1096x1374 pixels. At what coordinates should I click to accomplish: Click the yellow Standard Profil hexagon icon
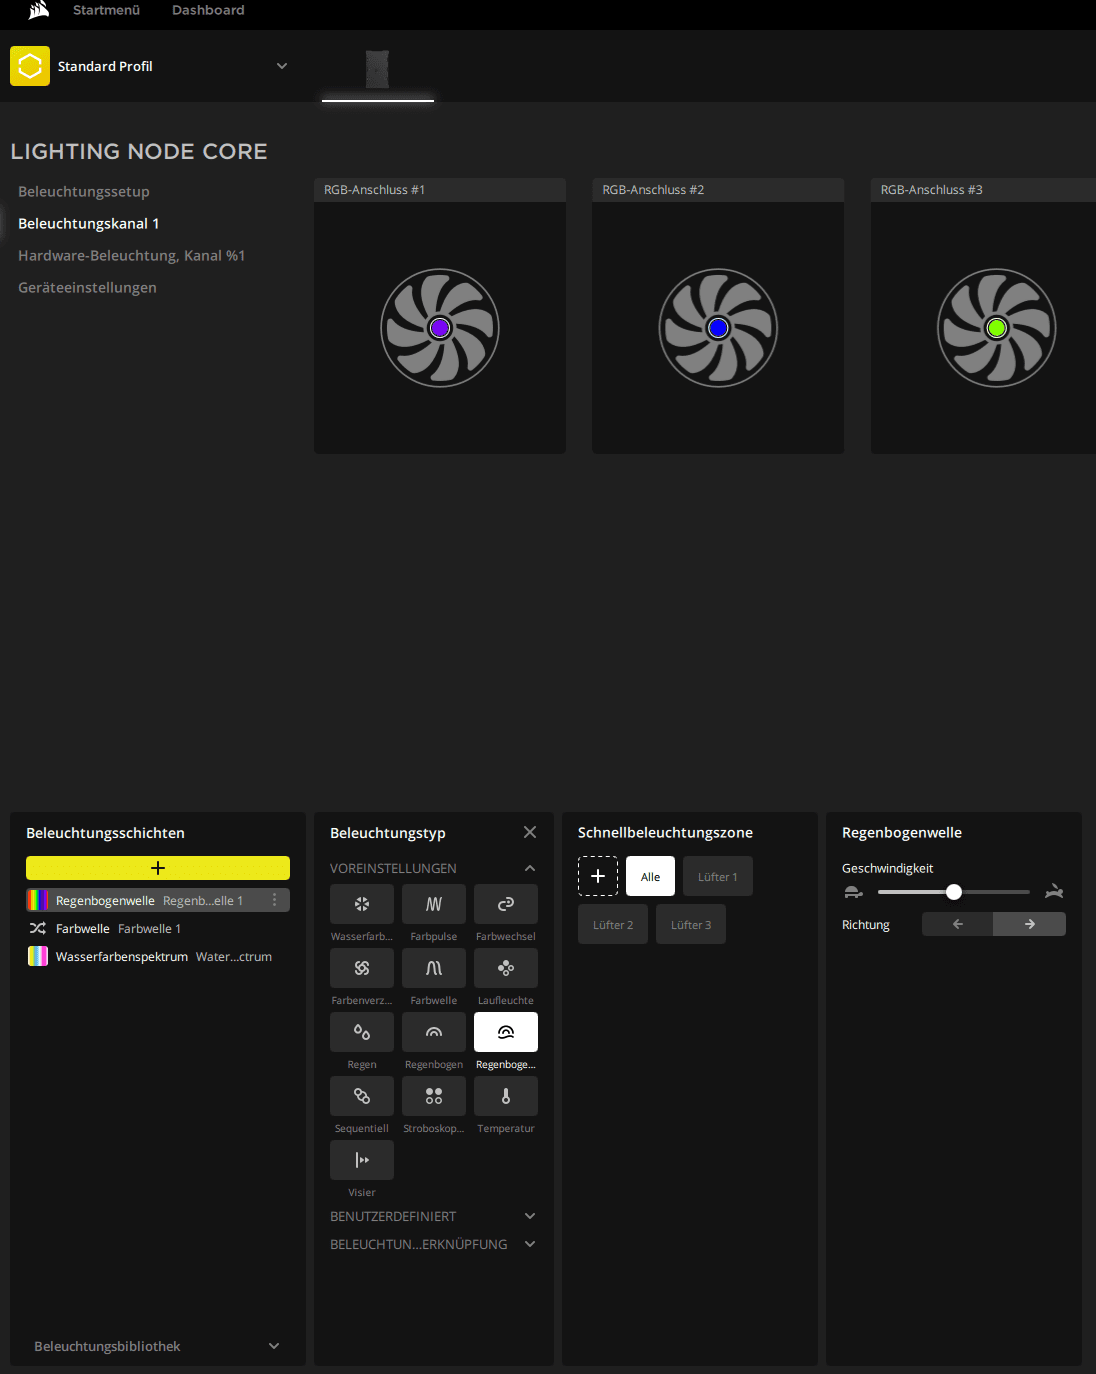[30, 66]
